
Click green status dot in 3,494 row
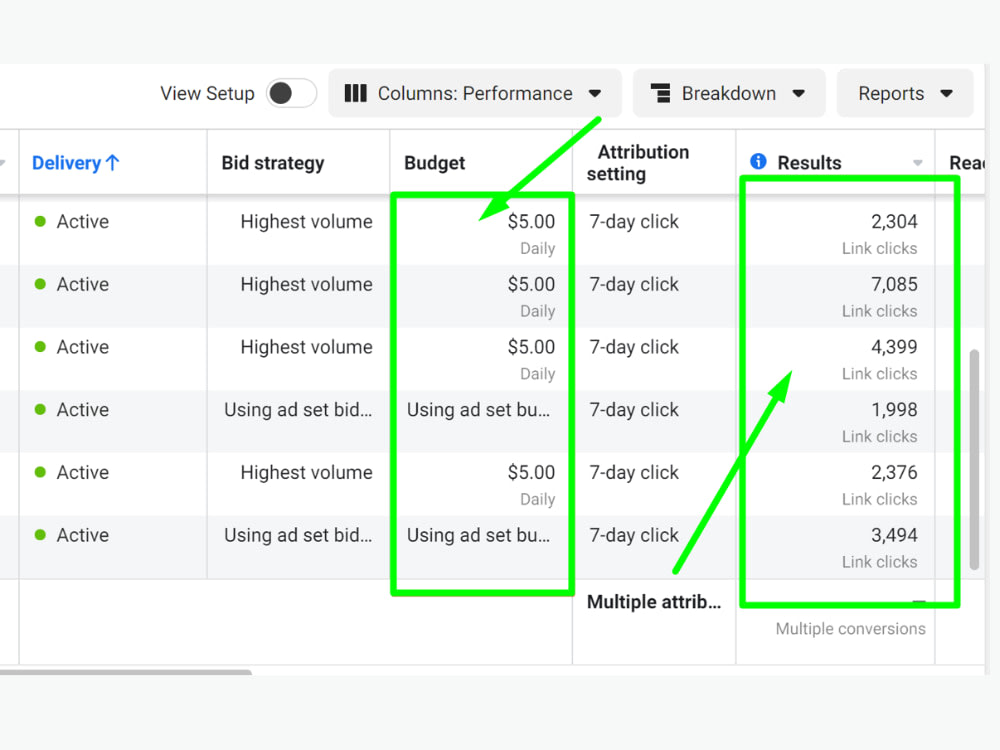tap(40, 535)
